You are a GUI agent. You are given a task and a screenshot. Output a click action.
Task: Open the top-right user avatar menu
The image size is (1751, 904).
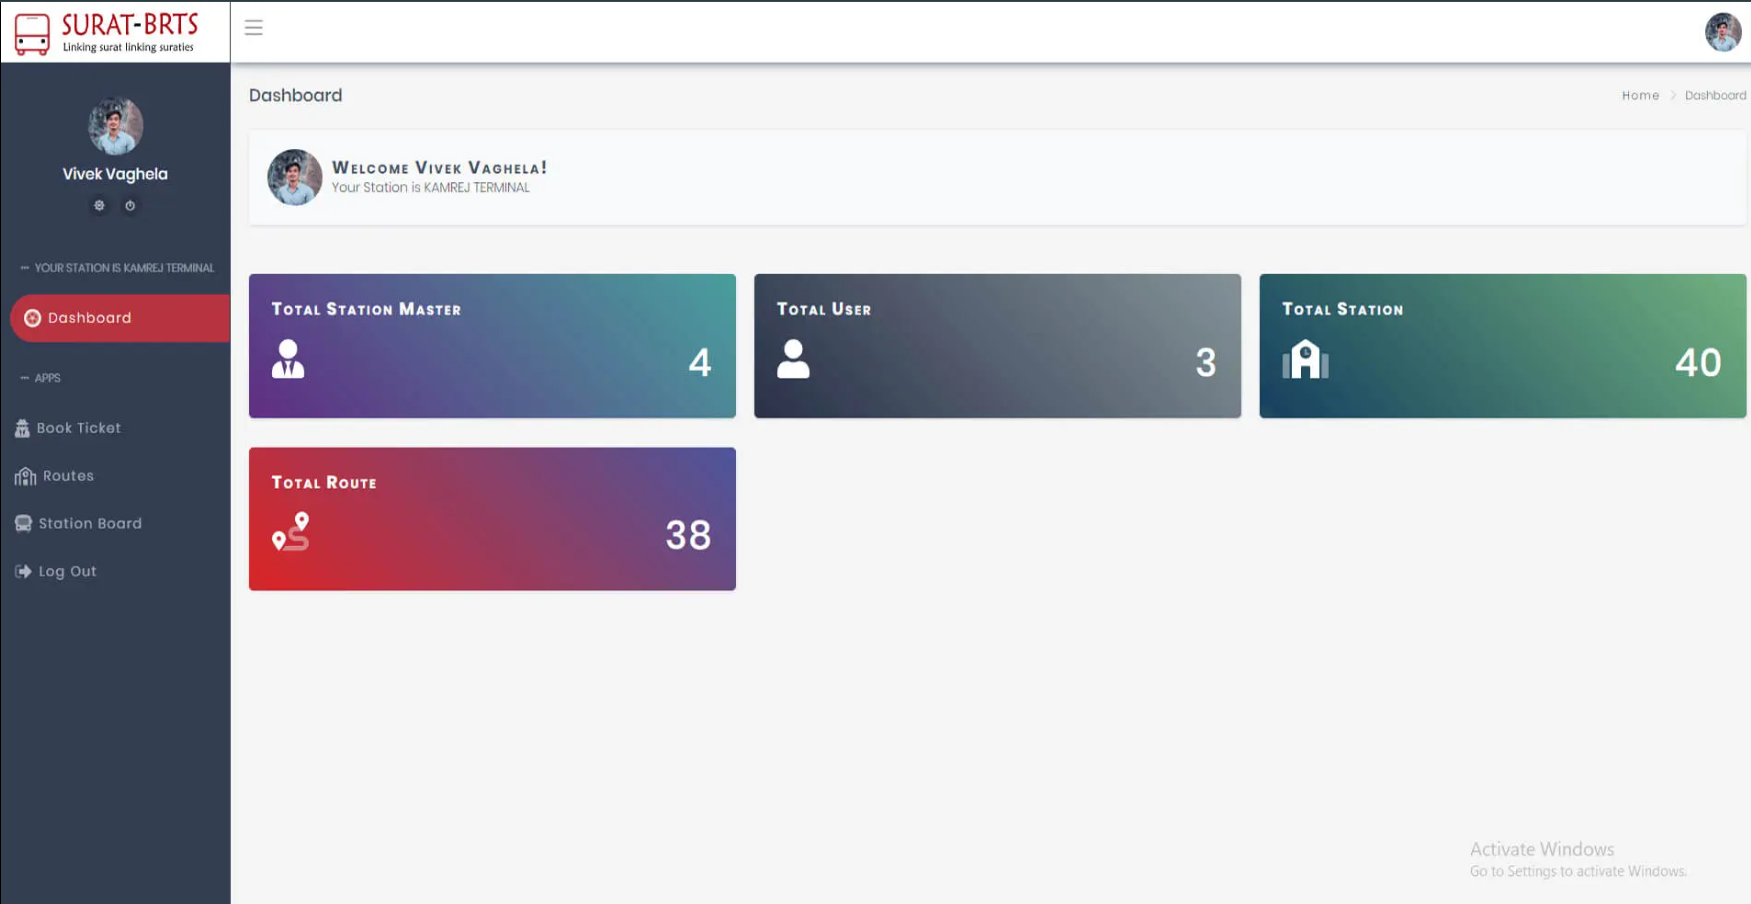pyautogui.click(x=1722, y=32)
